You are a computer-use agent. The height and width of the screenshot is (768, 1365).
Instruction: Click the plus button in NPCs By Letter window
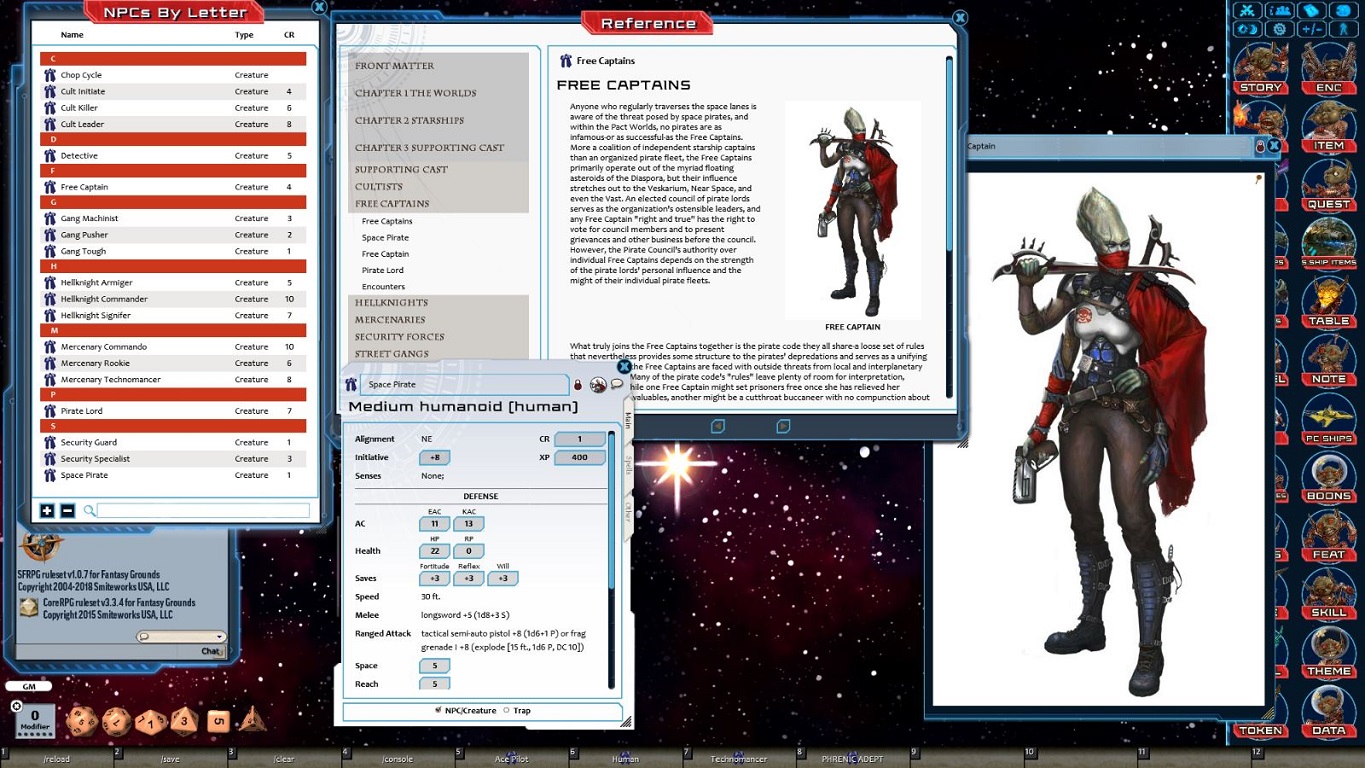point(47,510)
